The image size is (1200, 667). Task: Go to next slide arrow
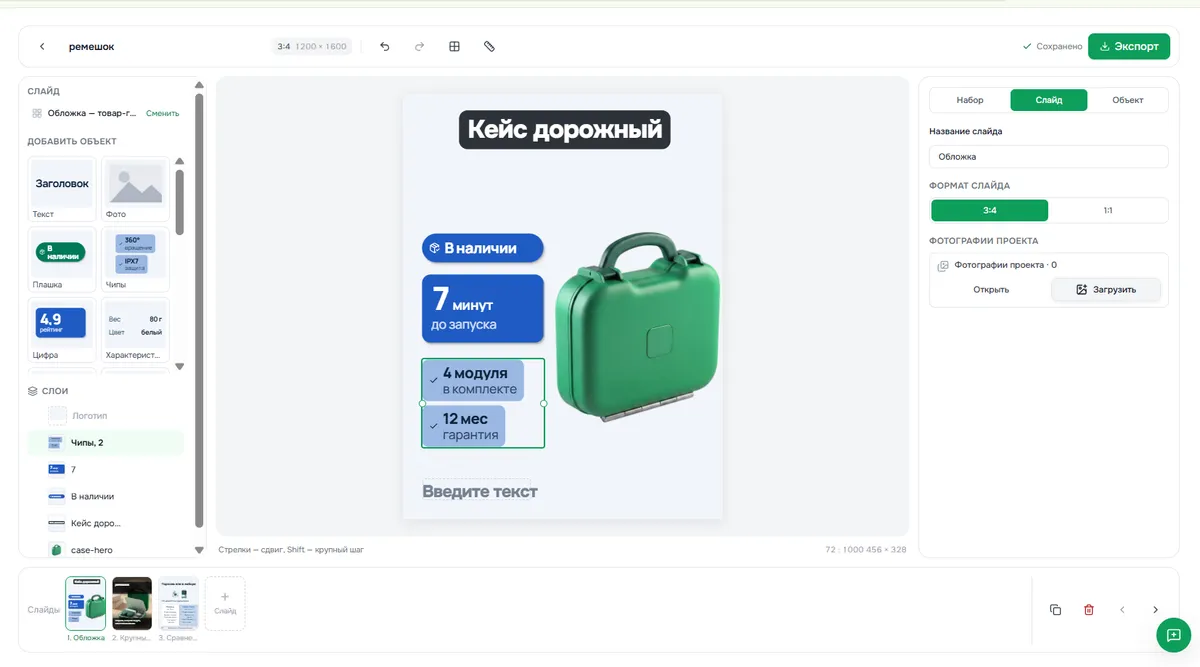[x=1155, y=610]
